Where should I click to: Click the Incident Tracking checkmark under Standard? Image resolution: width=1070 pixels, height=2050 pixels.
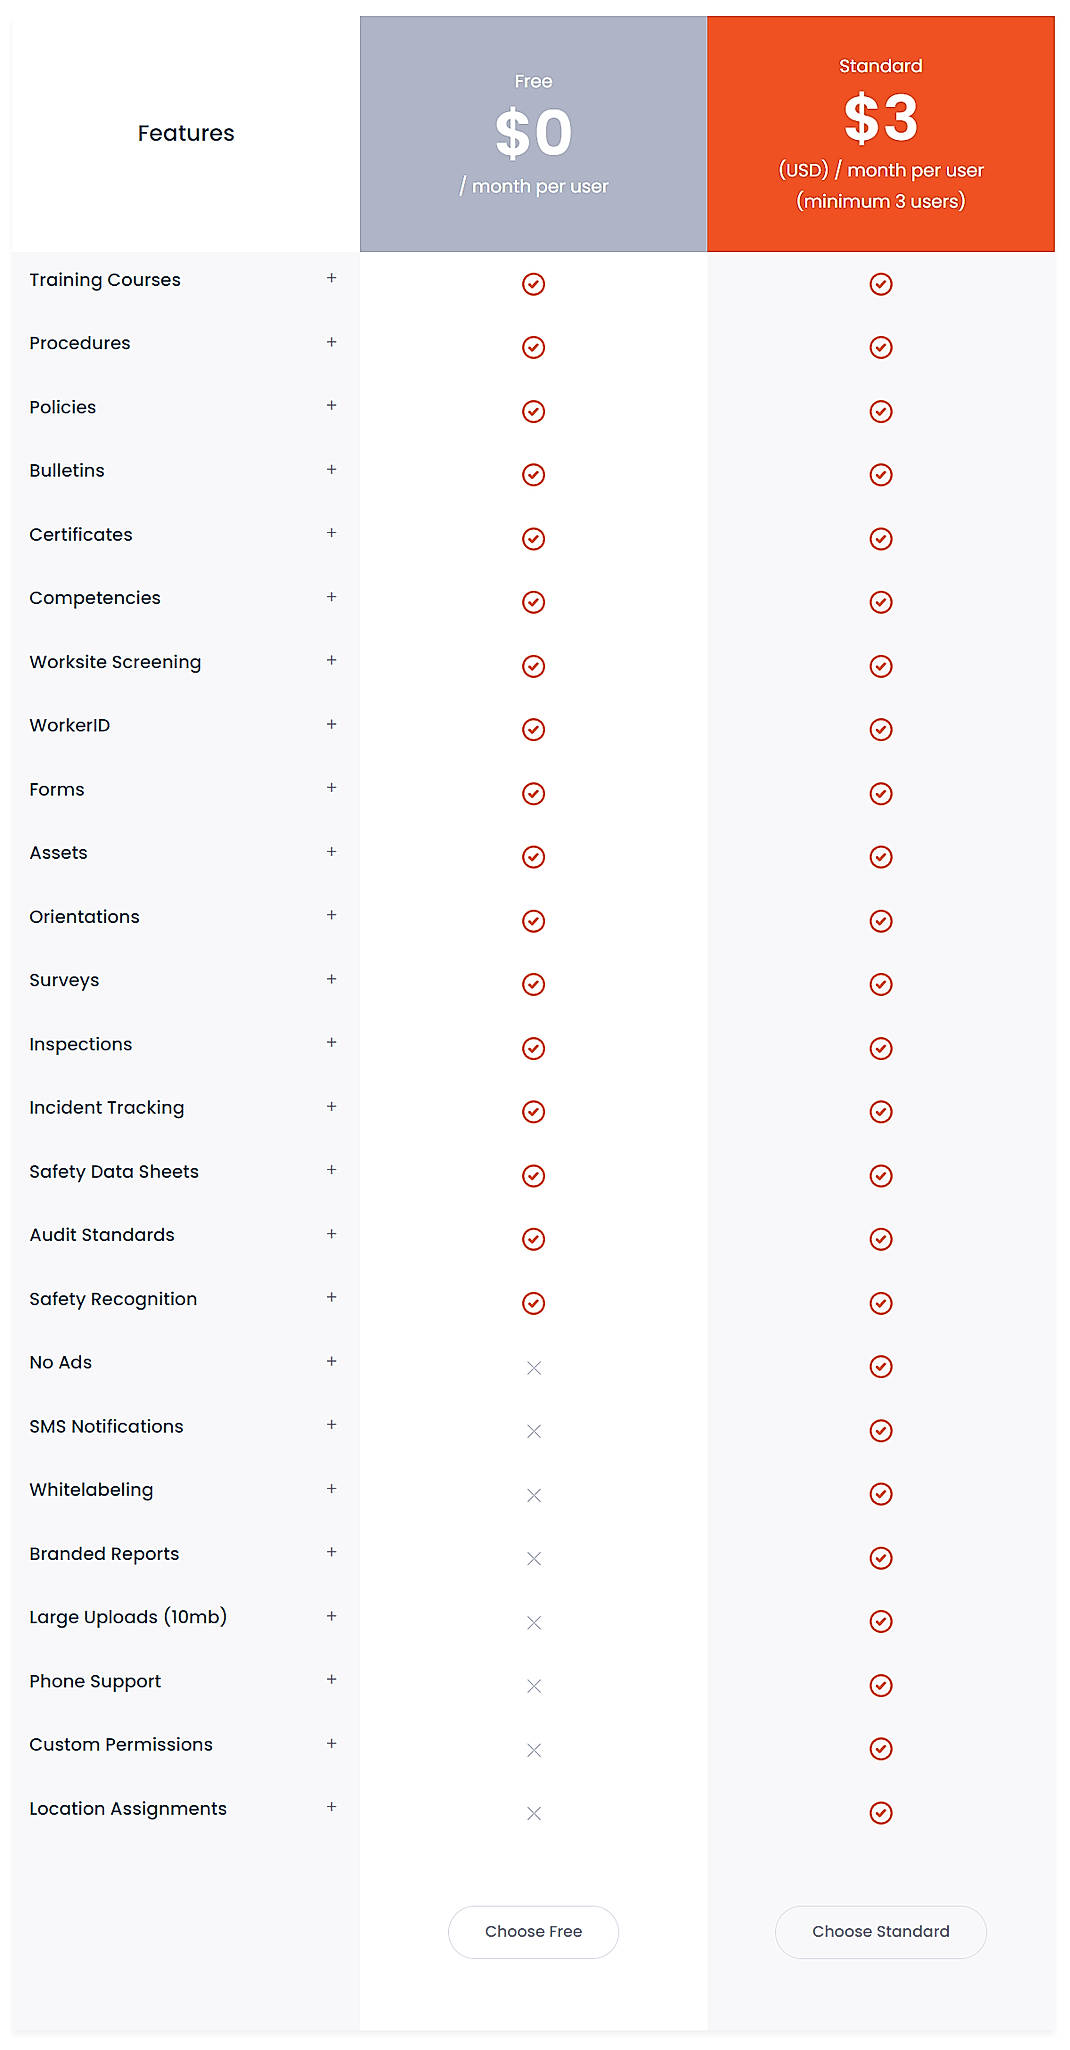(x=881, y=1111)
